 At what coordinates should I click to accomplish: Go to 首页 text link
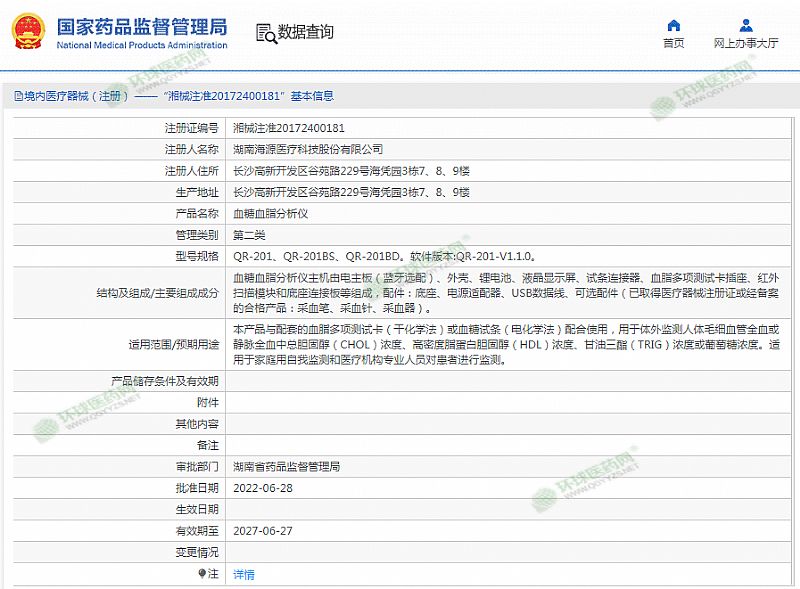coord(674,43)
